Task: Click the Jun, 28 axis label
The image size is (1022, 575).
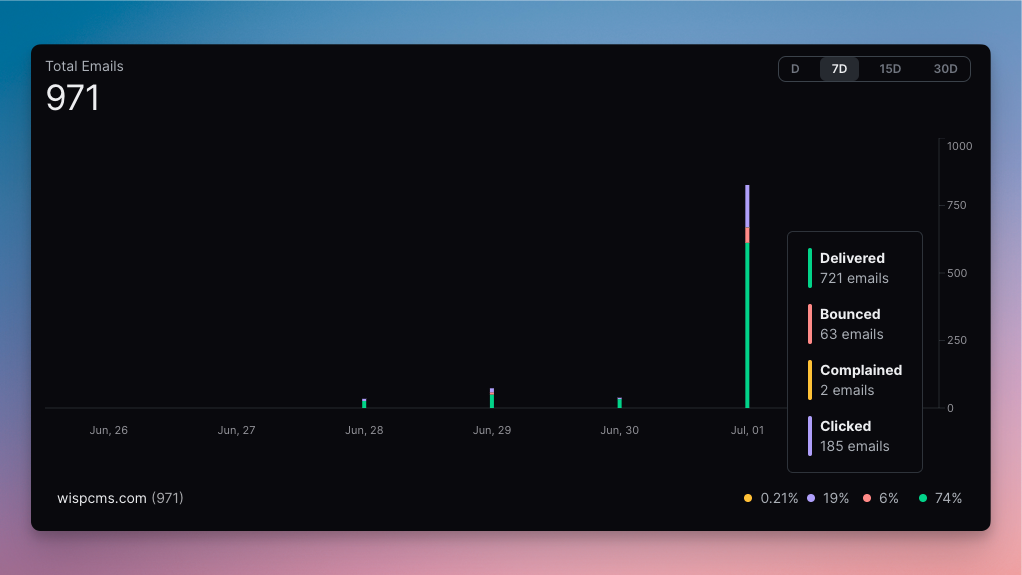Action: point(364,430)
